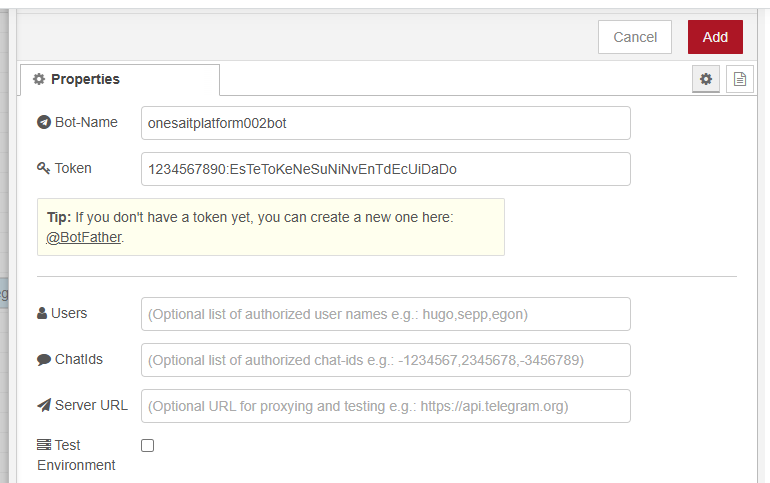Focus the Bot-Name input field
The width and height of the screenshot is (770, 483).
point(385,123)
